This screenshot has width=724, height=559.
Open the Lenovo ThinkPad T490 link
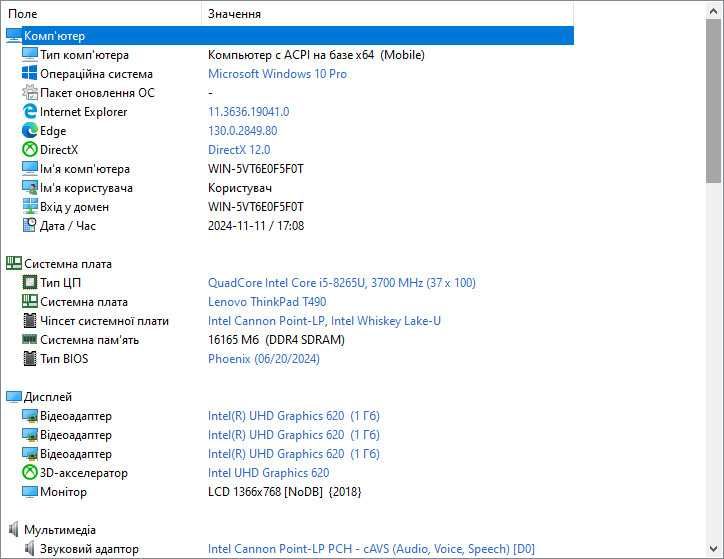(267, 301)
